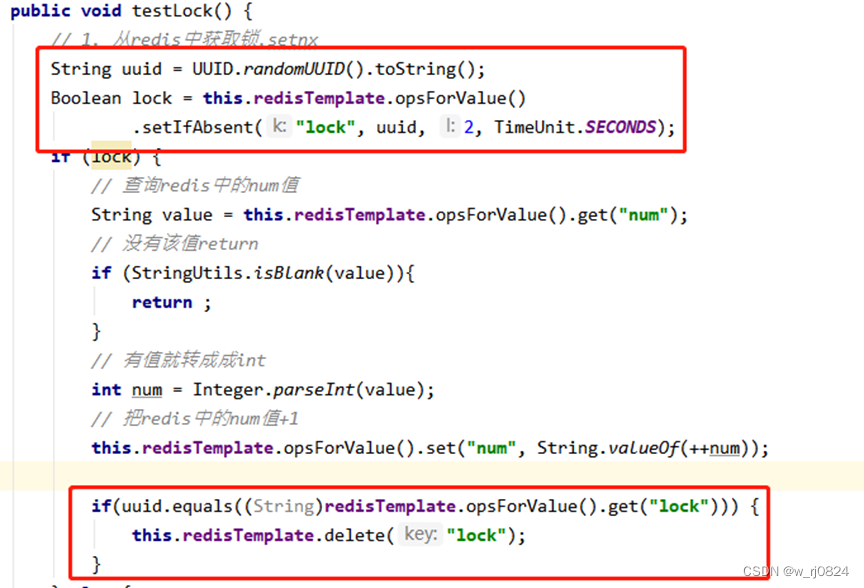Click the isBlank method call
This screenshot has height=588, width=864.
point(289,273)
